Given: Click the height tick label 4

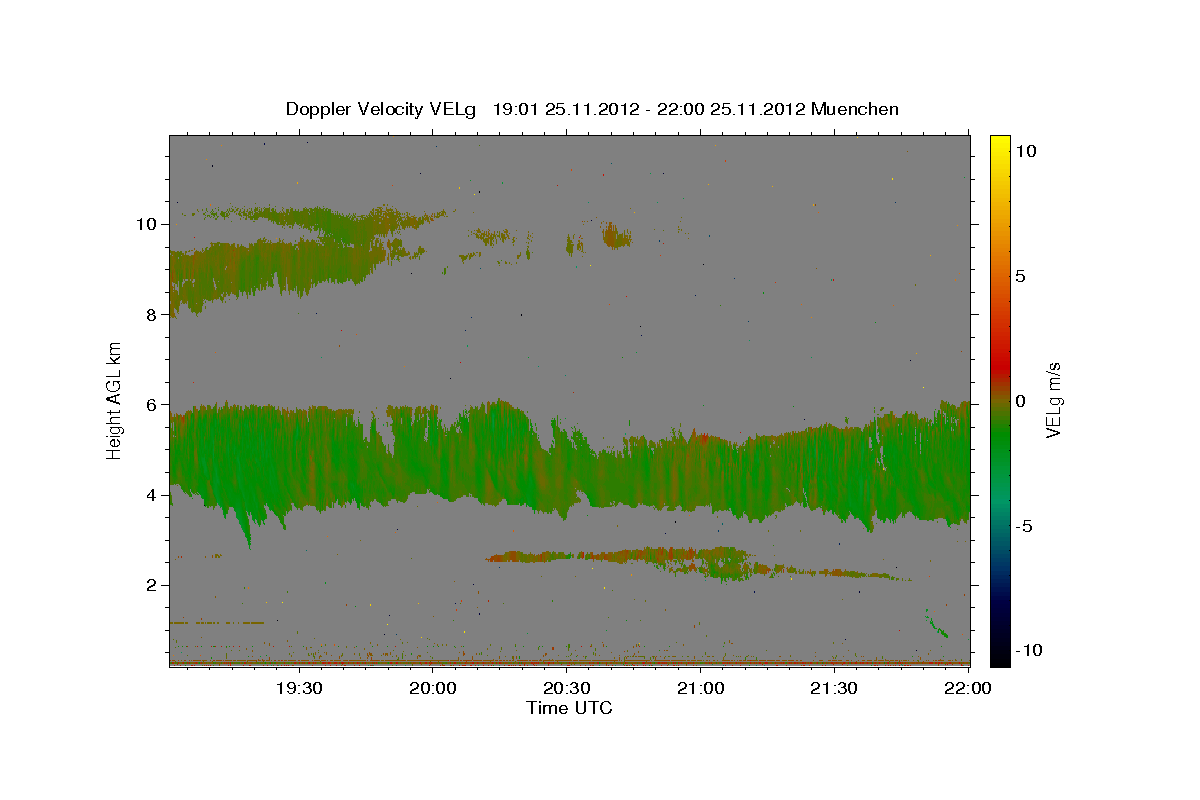Looking at the screenshot, I should pyautogui.click(x=154, y=495).
